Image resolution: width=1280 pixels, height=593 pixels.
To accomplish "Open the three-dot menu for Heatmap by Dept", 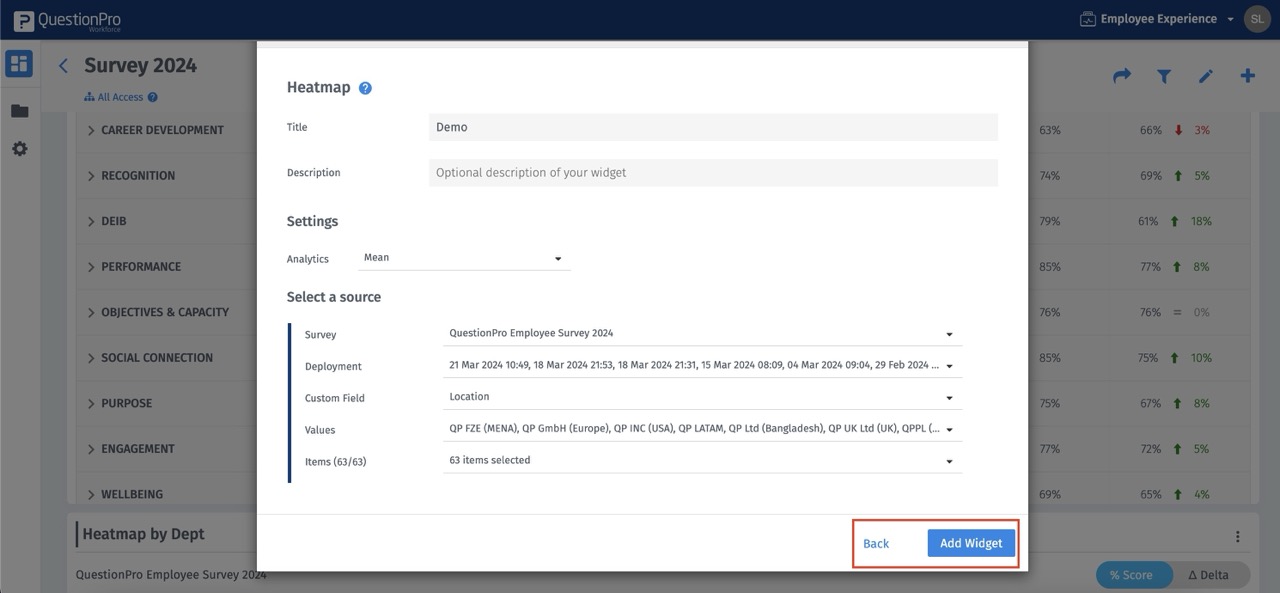I will [x=1238, y=535].
